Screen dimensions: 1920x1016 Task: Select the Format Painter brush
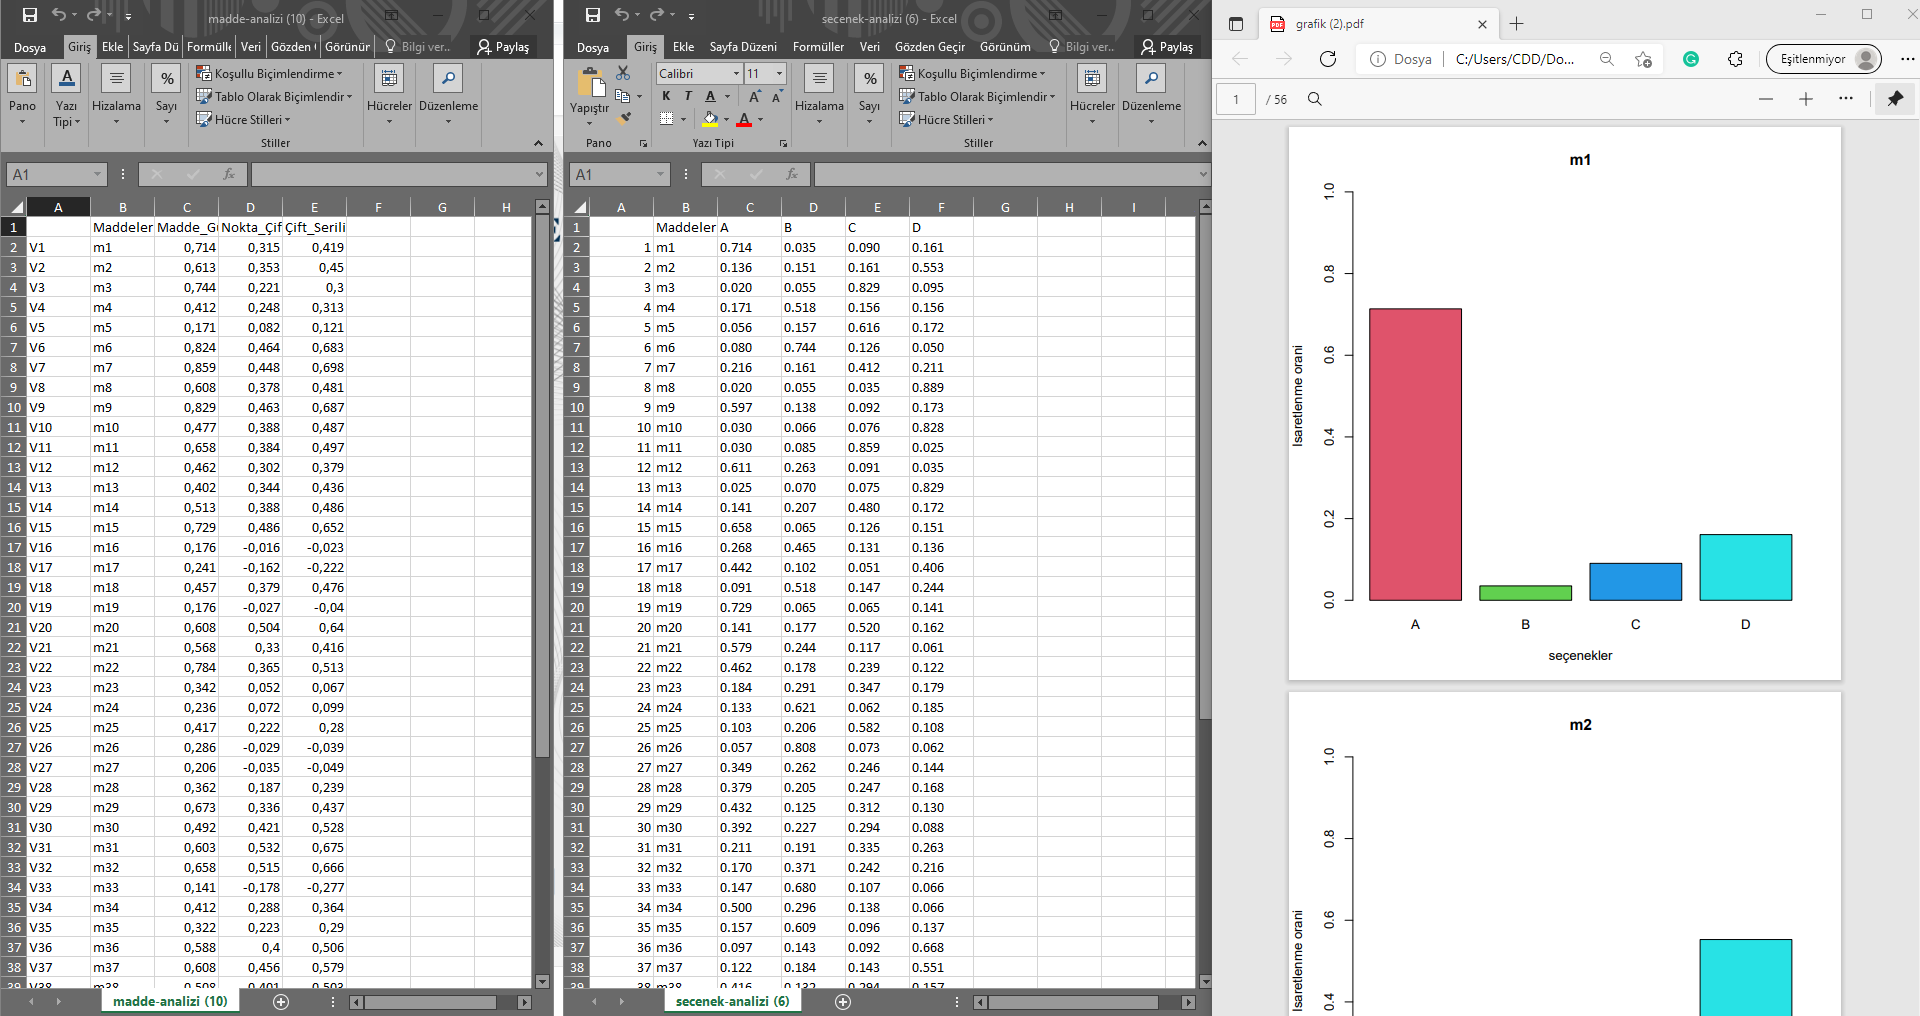point(624,118)
